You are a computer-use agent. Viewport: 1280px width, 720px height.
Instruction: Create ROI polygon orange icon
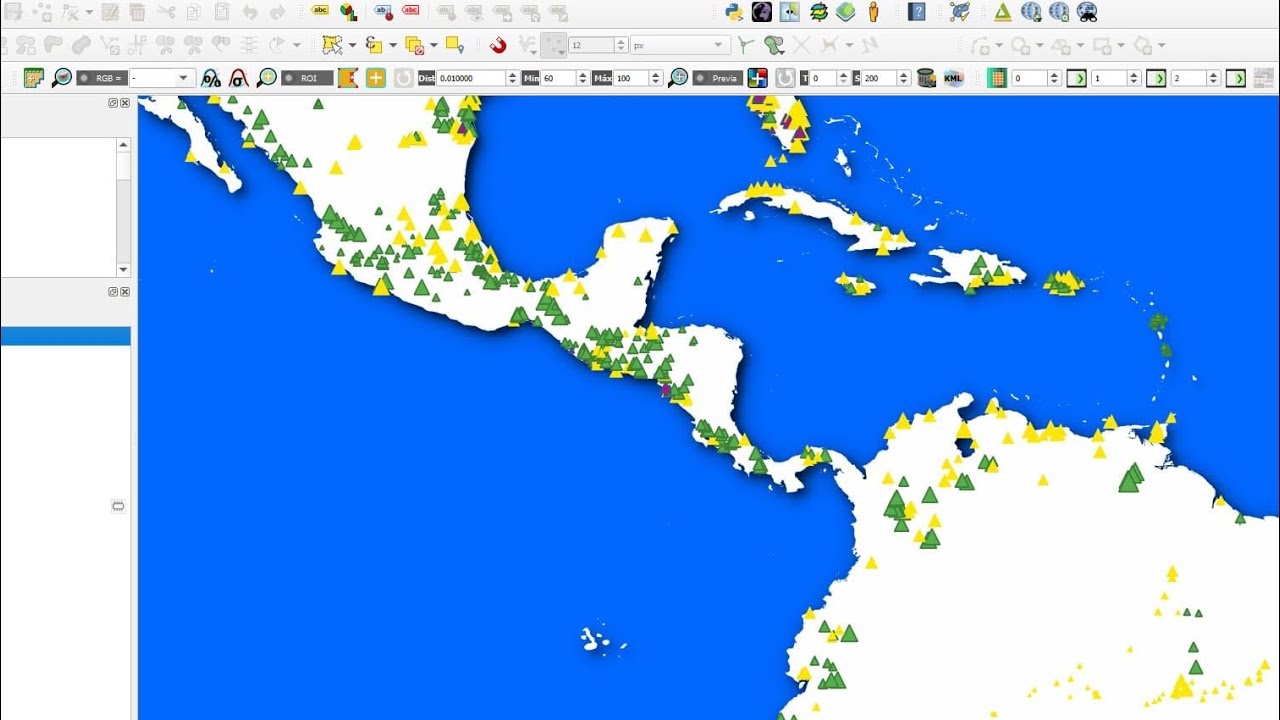click(348, 78)
